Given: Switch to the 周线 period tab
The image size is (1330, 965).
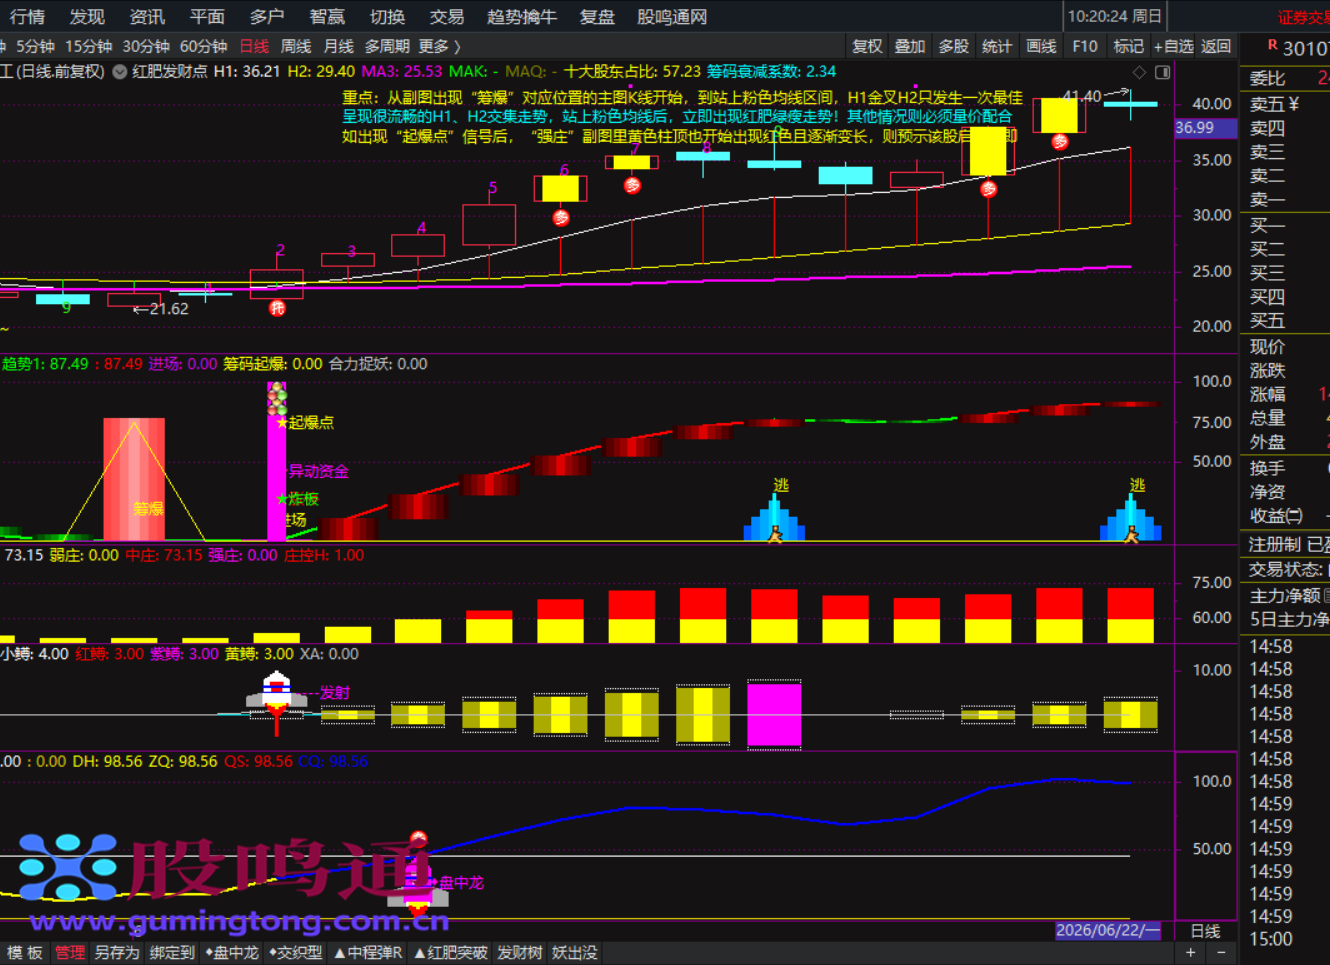Looking at the screenshot, I should 296,47.
